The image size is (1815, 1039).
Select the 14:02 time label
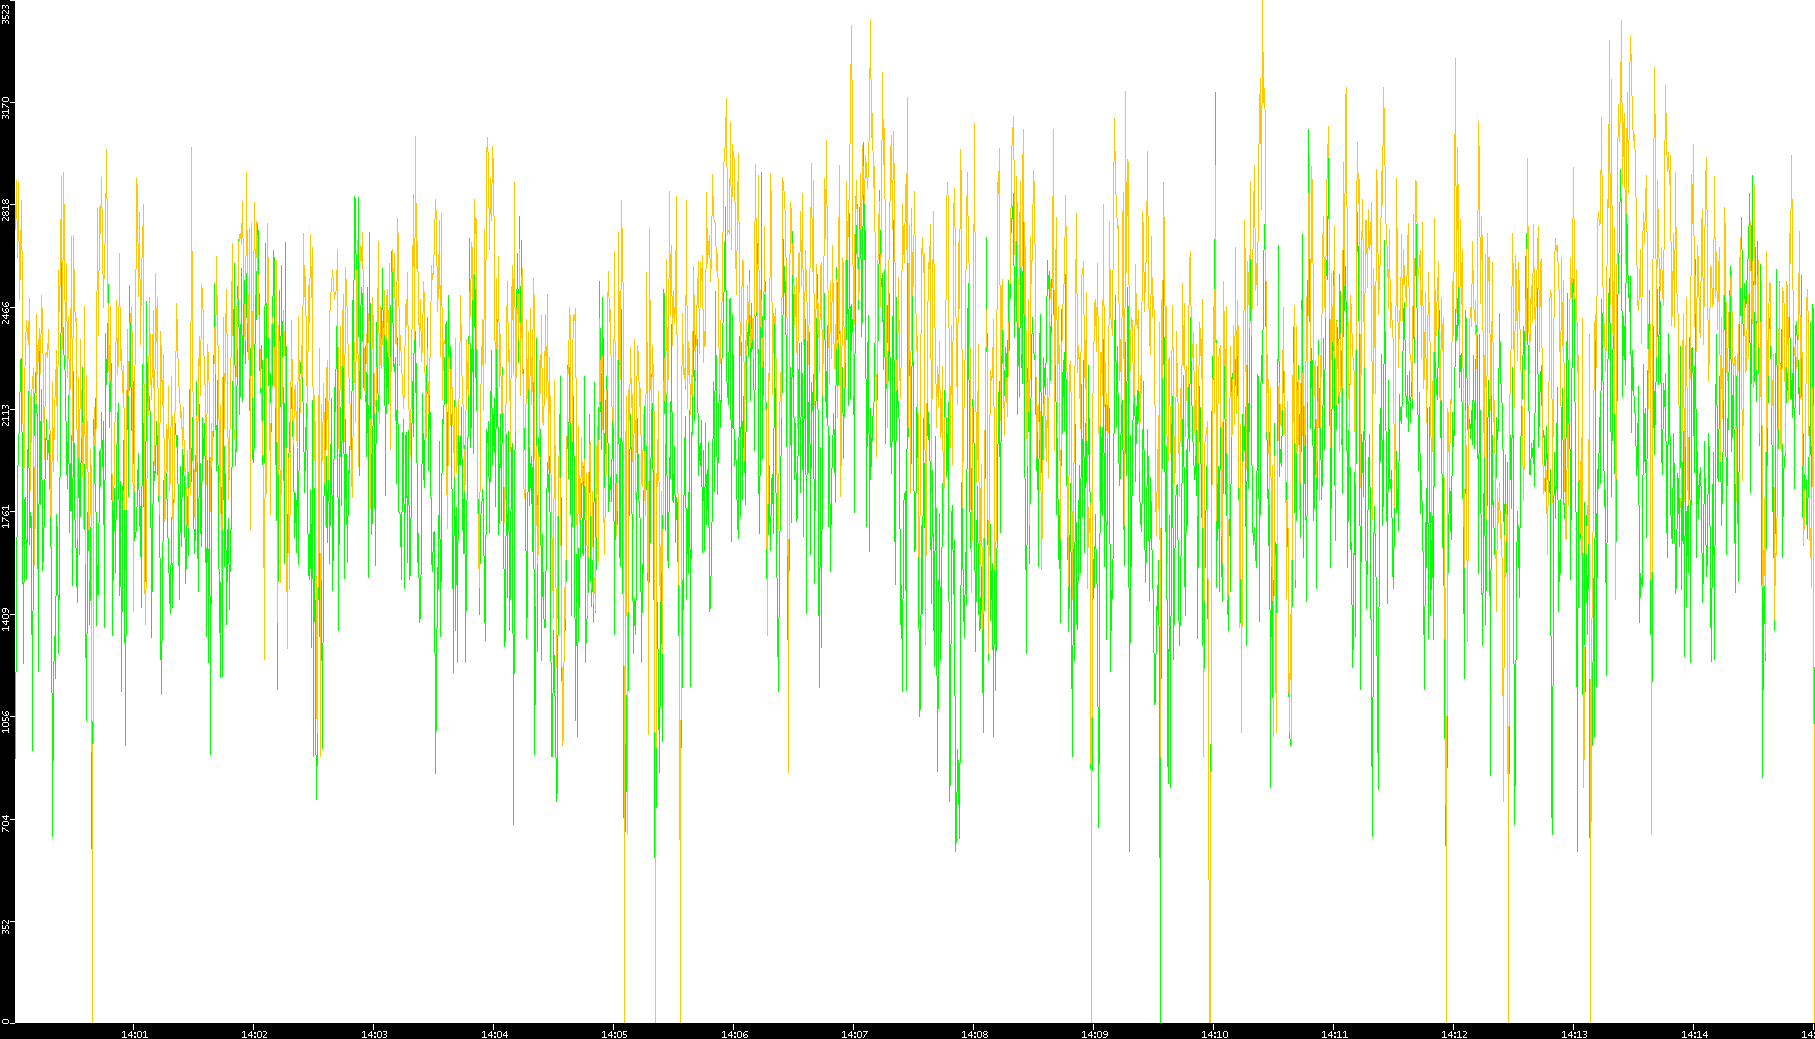tap(254, 1034)
